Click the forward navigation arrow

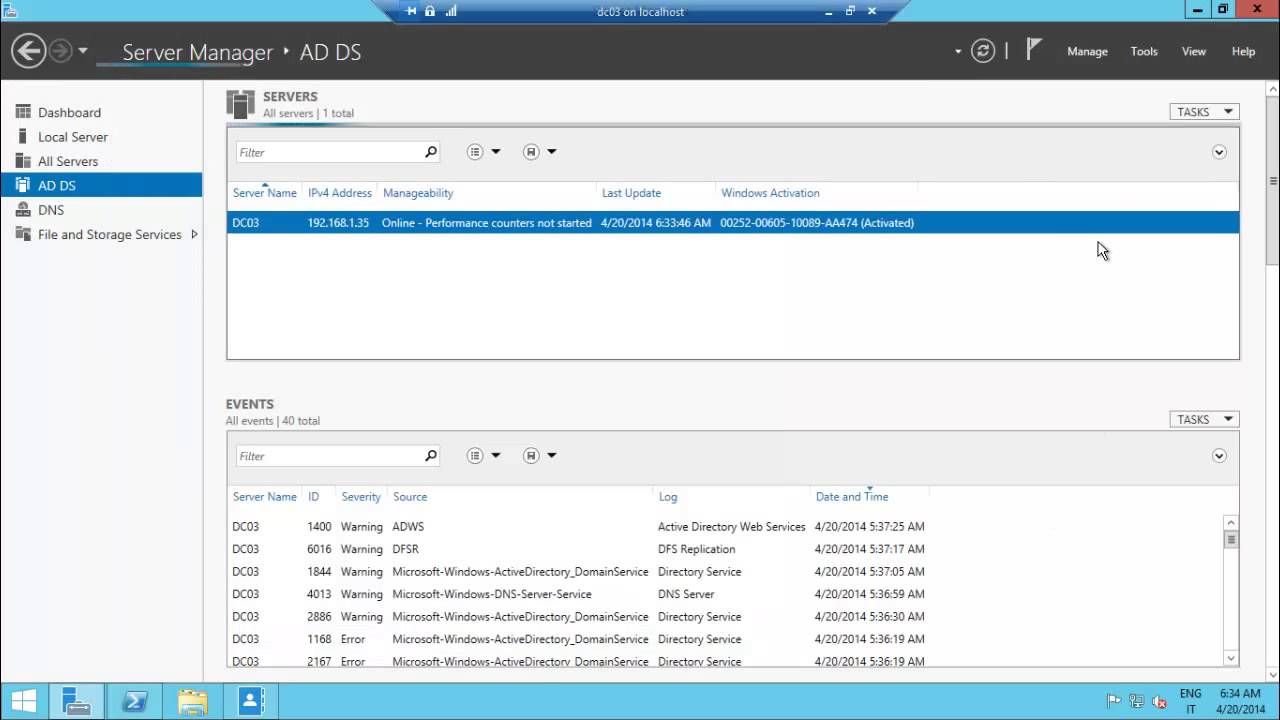click(x=61, y=51)
